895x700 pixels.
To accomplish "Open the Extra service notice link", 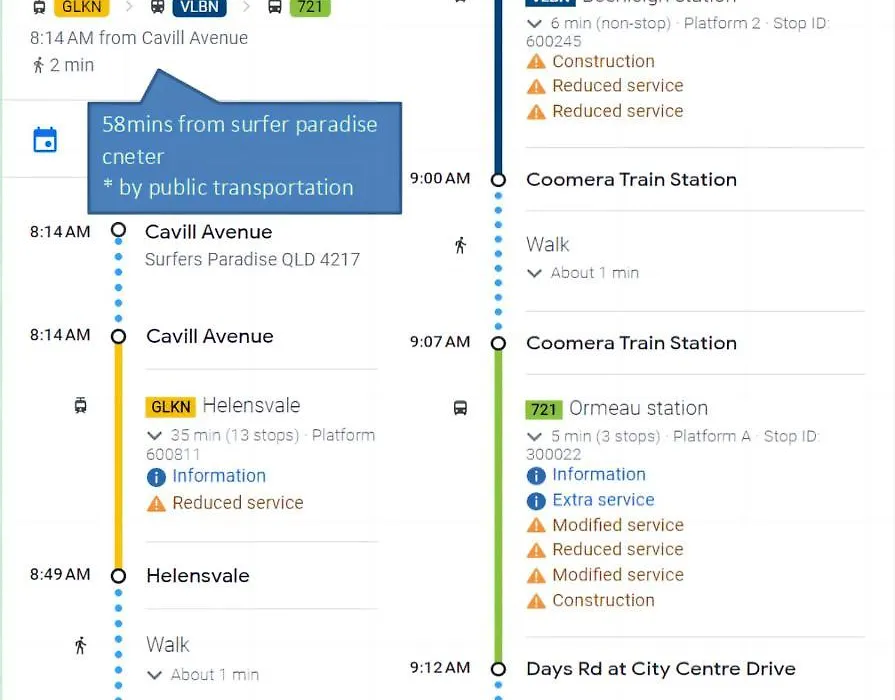I will (603, 500).
